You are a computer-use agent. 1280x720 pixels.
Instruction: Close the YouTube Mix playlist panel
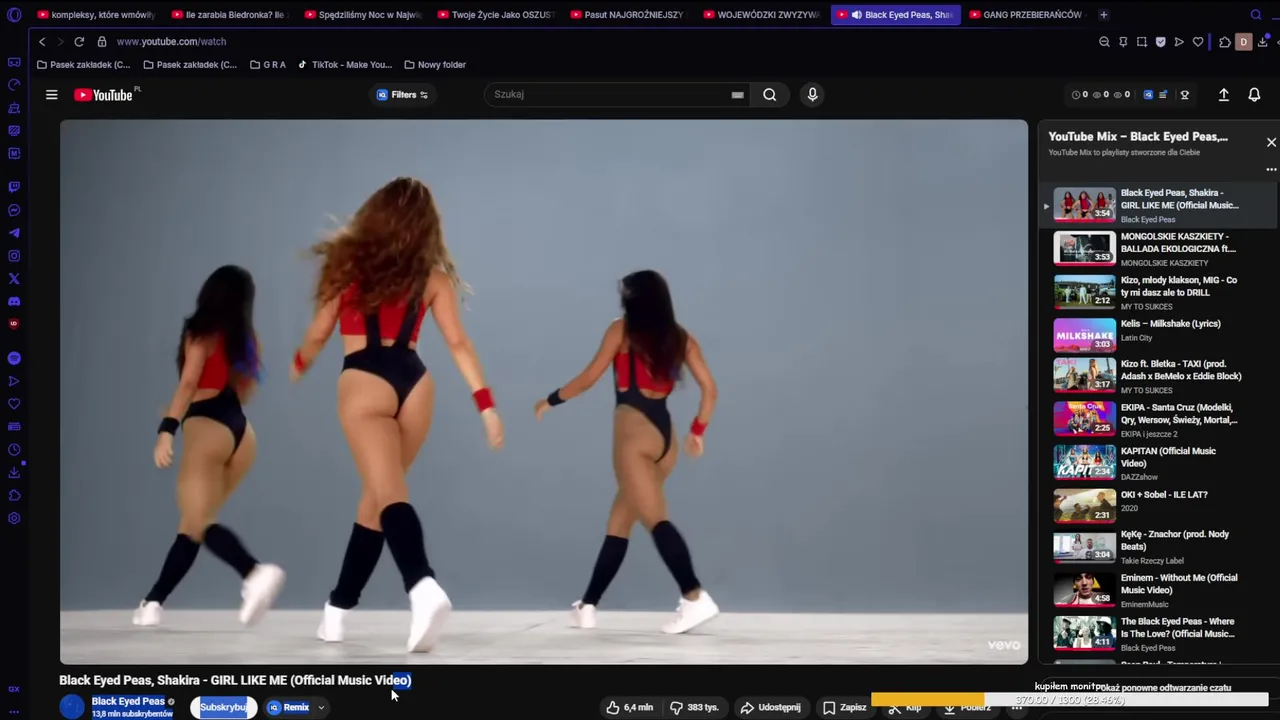point(1271,142)
